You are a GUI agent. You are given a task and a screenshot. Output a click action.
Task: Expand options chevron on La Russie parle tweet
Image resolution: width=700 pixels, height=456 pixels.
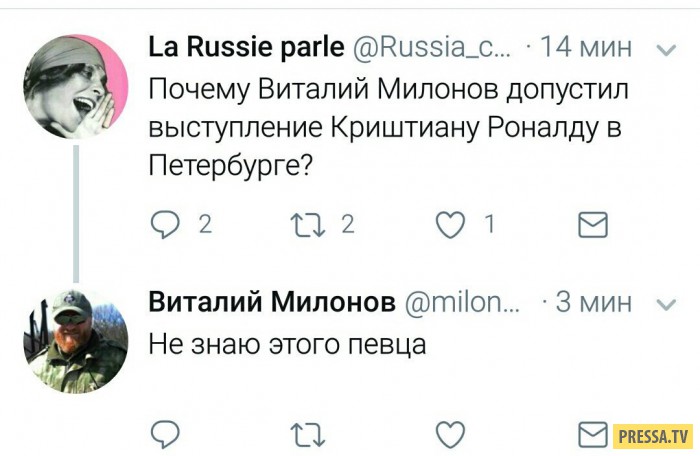(664, 48)
